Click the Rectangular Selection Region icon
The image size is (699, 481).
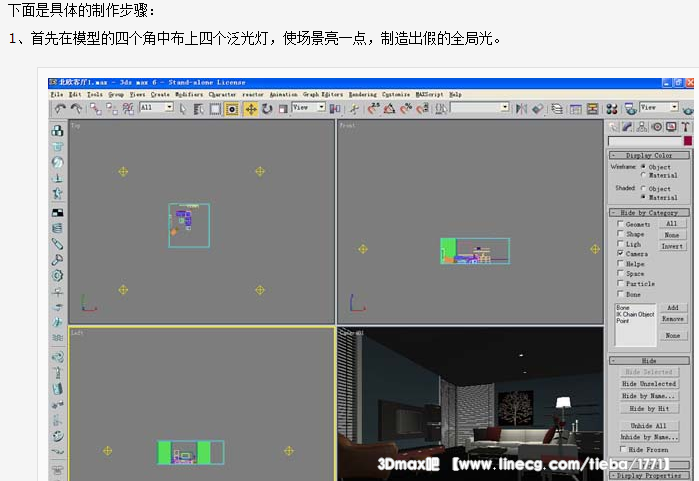click(x=215, y=109)
